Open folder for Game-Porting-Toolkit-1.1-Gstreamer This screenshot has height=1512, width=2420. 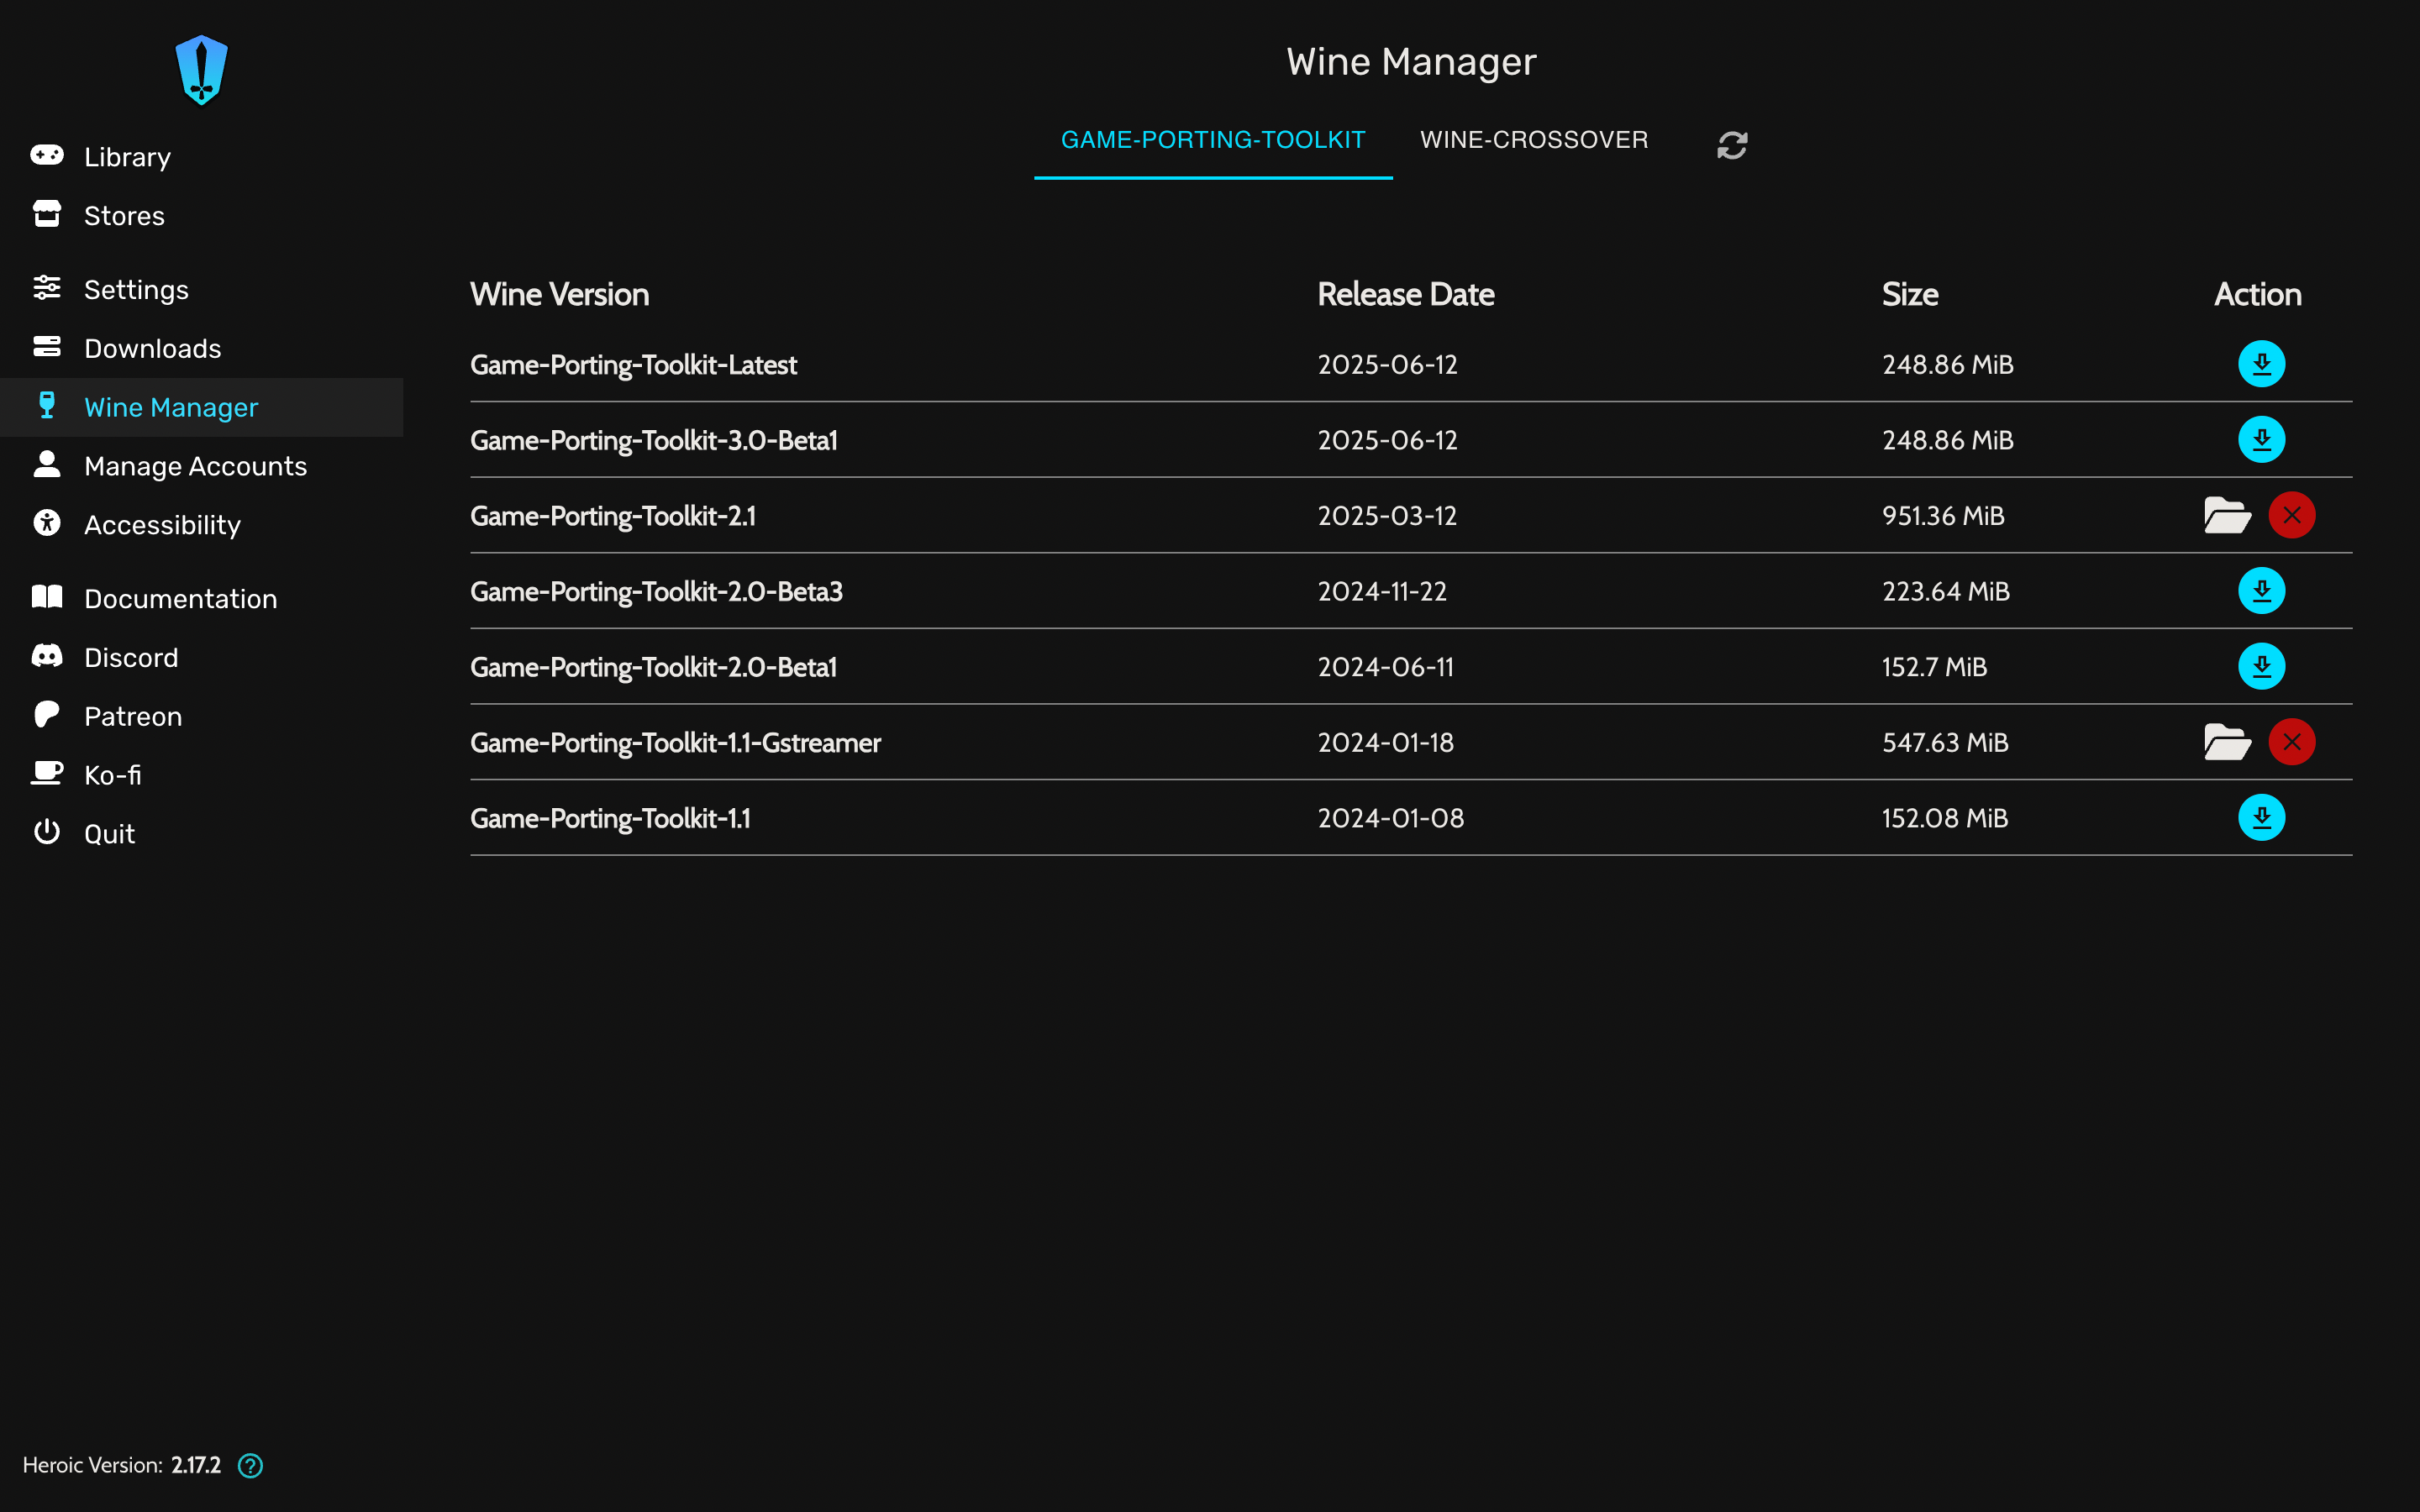pyautogui.click(x=2228, y=741)
